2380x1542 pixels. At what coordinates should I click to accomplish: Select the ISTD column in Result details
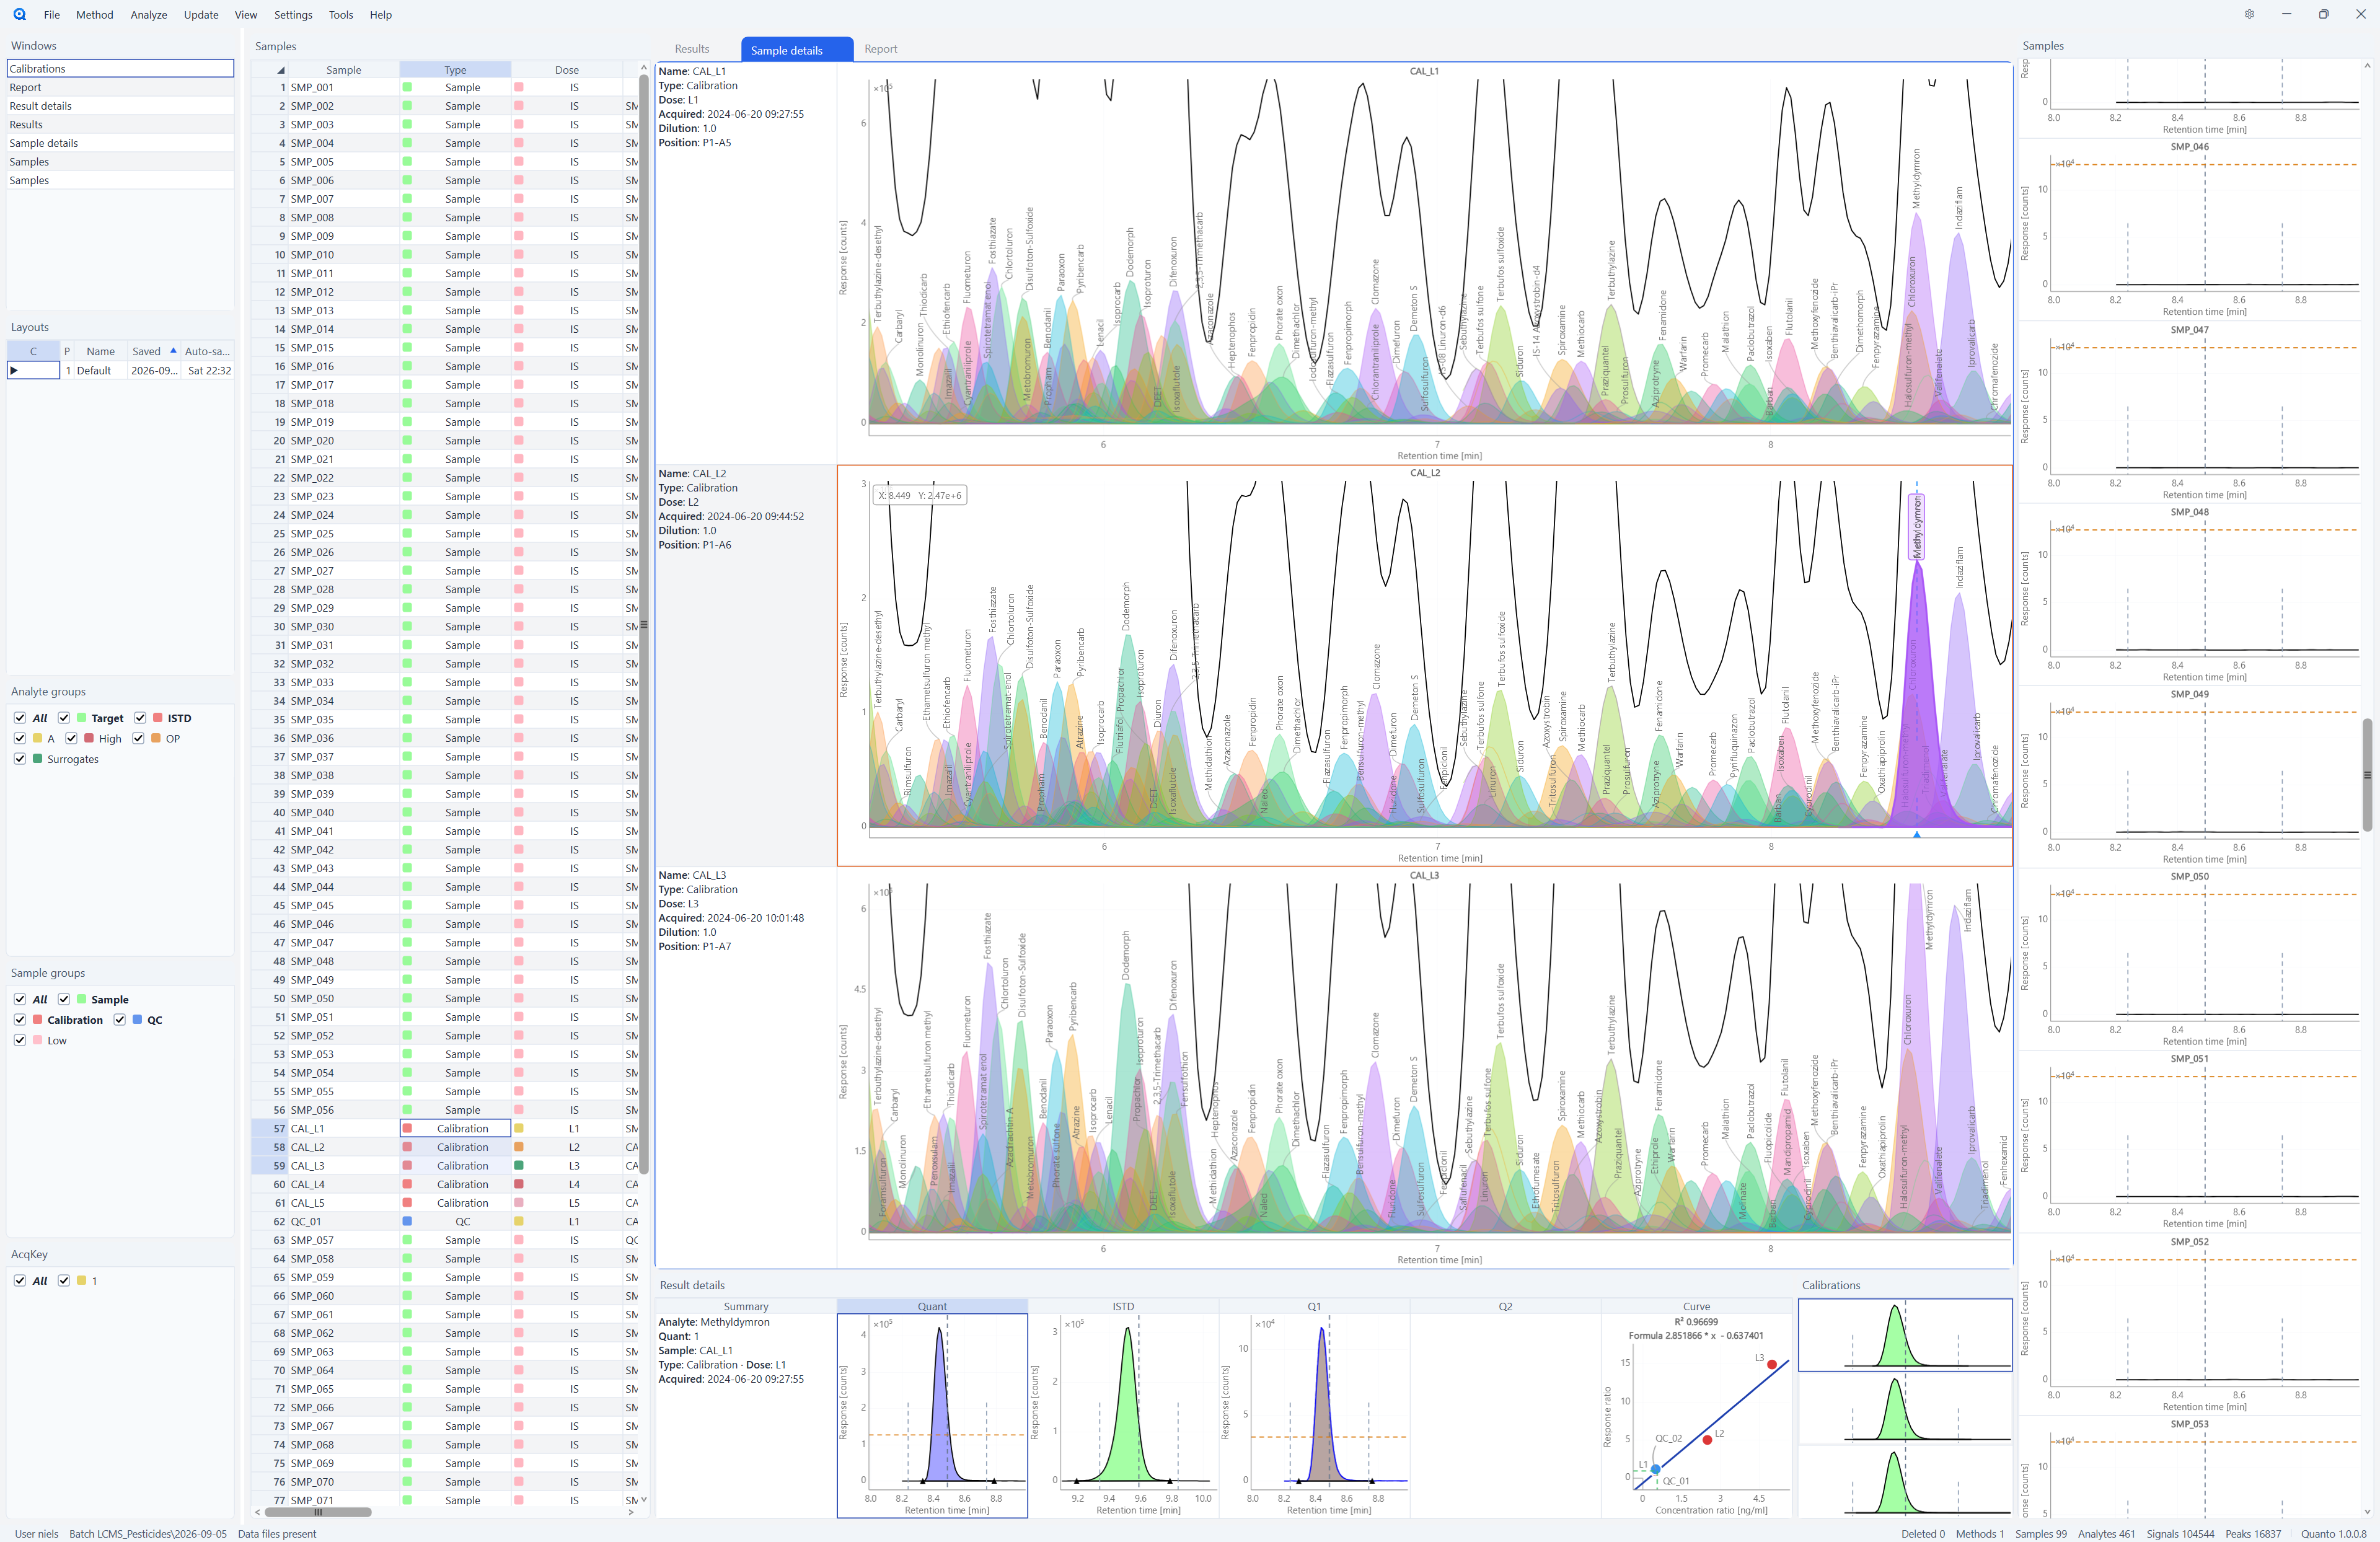(x=1123, y=1306)
